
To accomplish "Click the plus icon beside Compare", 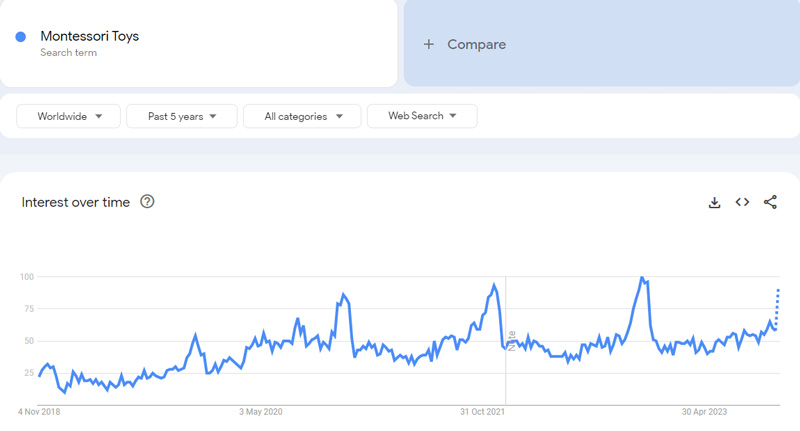I will [429, 44].
